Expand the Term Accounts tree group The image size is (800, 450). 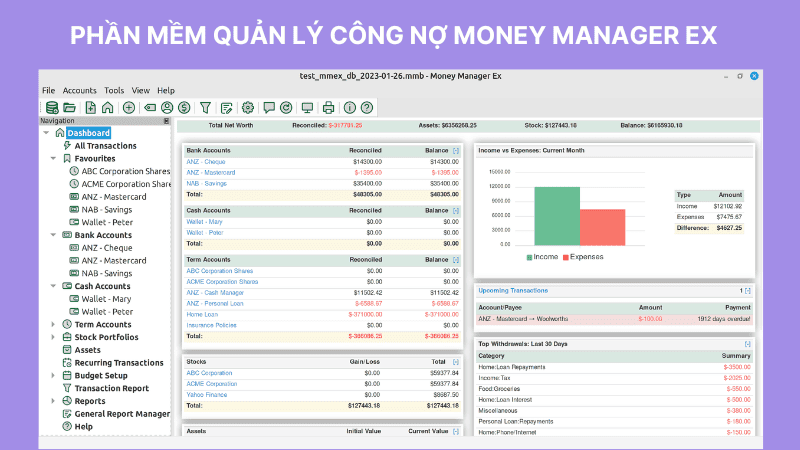(x=53, y=324)
